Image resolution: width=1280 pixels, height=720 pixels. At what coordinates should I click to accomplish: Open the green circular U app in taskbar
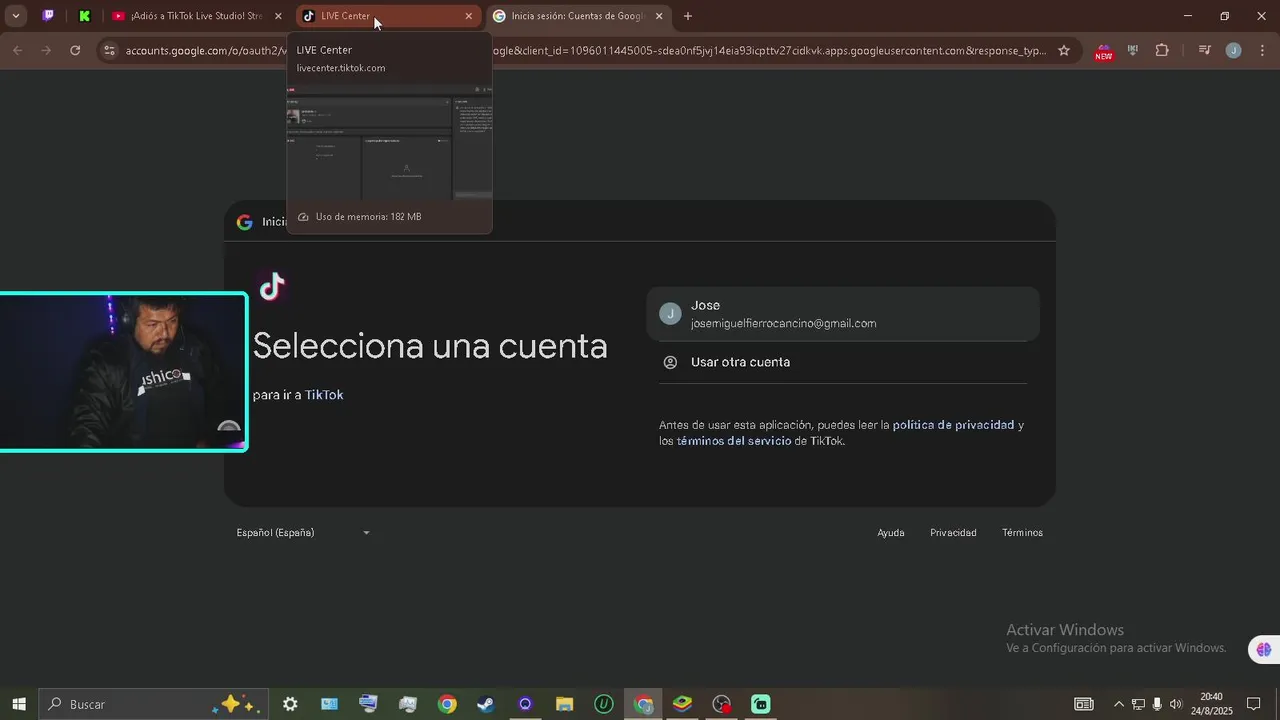pos(604,704)
